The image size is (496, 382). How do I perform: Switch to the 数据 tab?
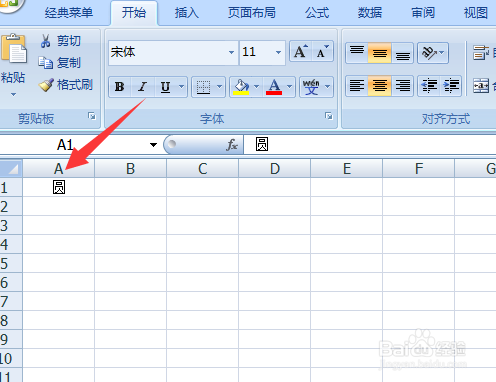tap(370, 13)
